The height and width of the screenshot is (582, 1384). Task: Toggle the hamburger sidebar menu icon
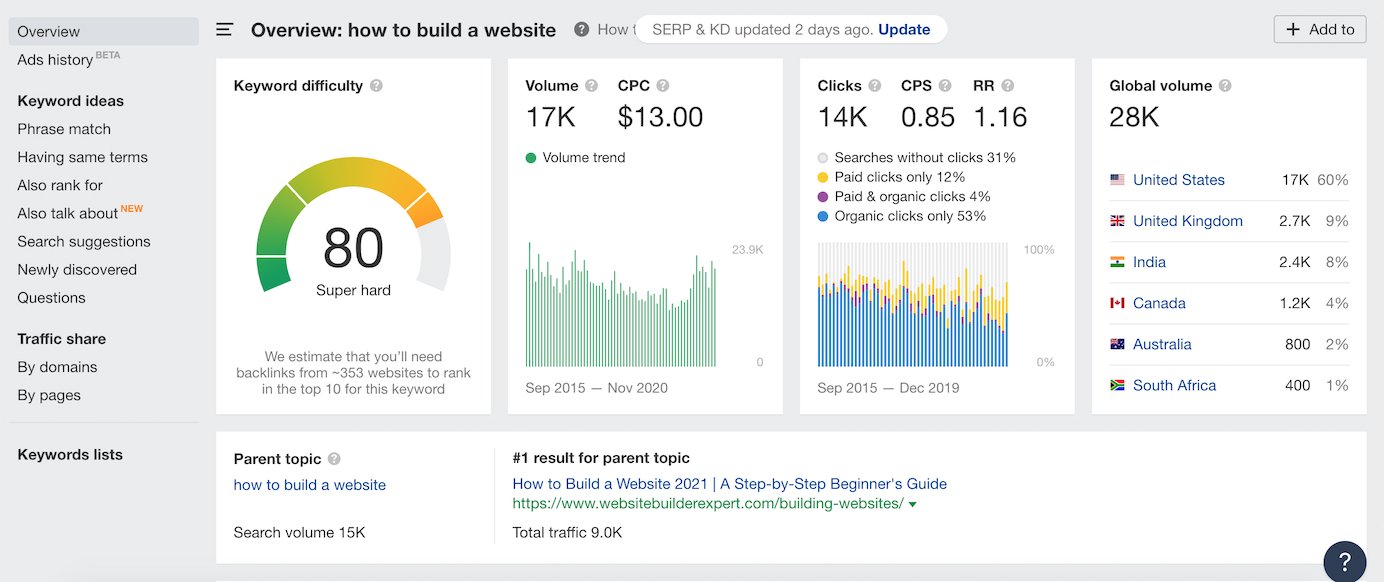click(x=225, y=30)
